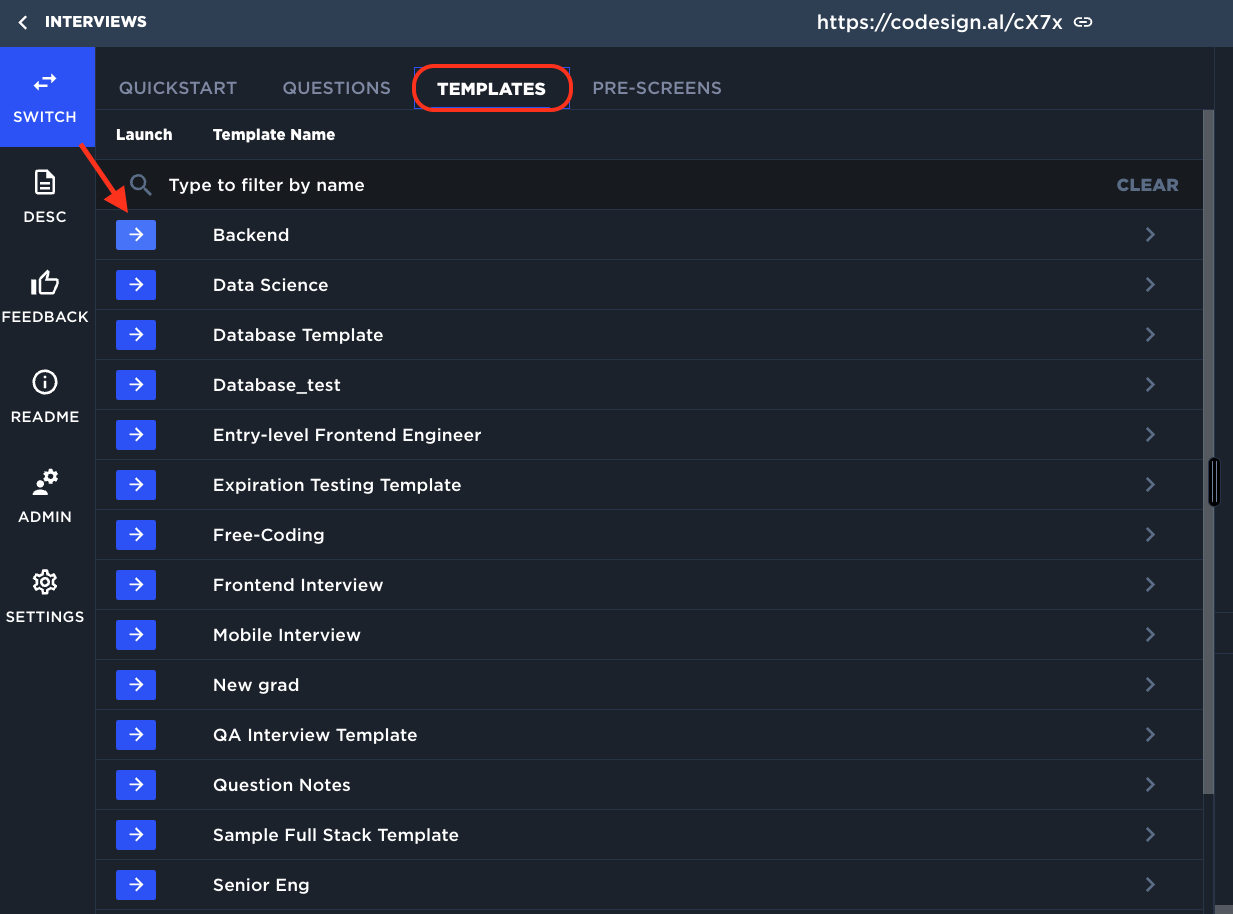Click the Clear filter button
1233x914 pixels.
1147,185
